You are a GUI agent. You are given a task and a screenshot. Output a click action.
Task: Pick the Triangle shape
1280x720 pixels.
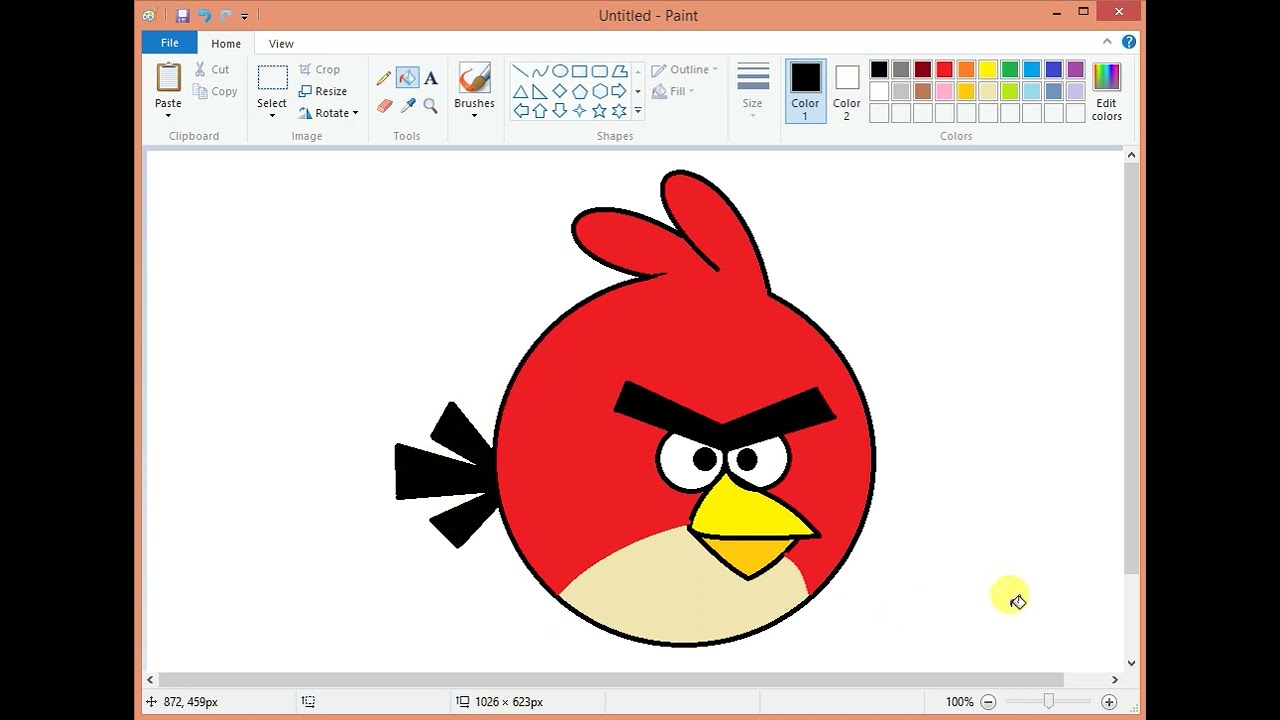click(x=520, y=91)
